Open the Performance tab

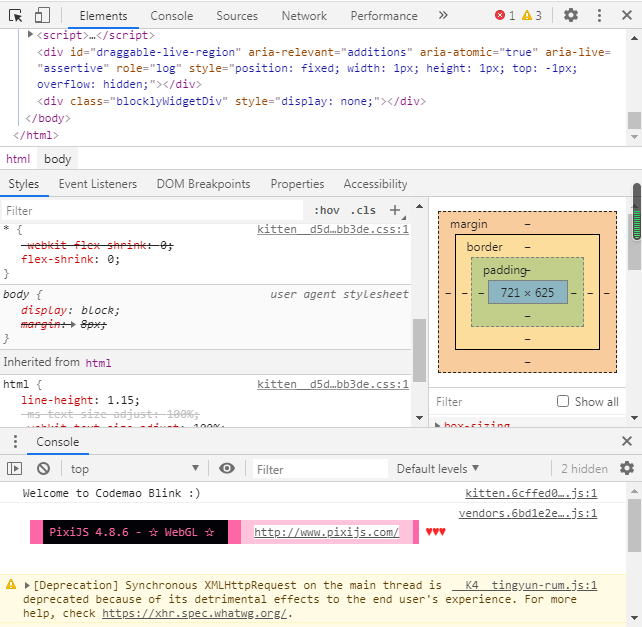coord(384,16)
